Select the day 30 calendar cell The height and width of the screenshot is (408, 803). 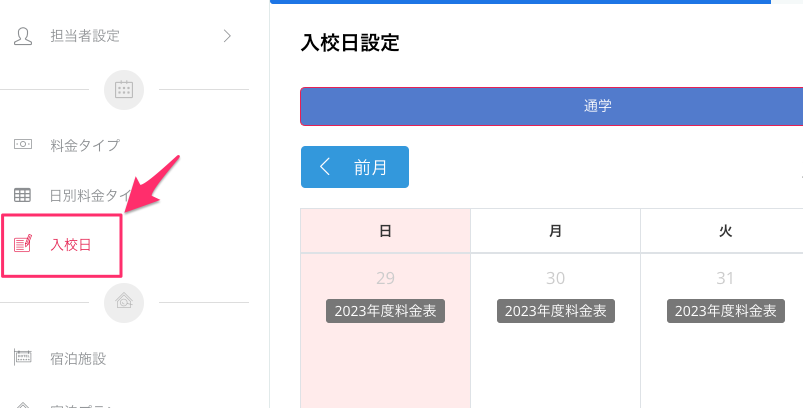click(555, 360)
